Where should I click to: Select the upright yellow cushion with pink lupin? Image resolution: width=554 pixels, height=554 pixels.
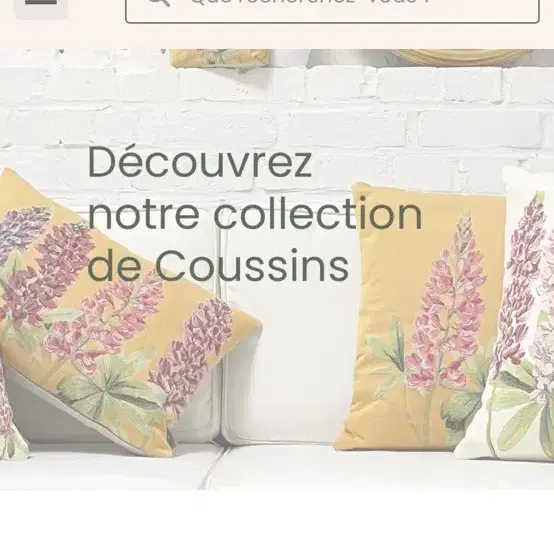420,318
